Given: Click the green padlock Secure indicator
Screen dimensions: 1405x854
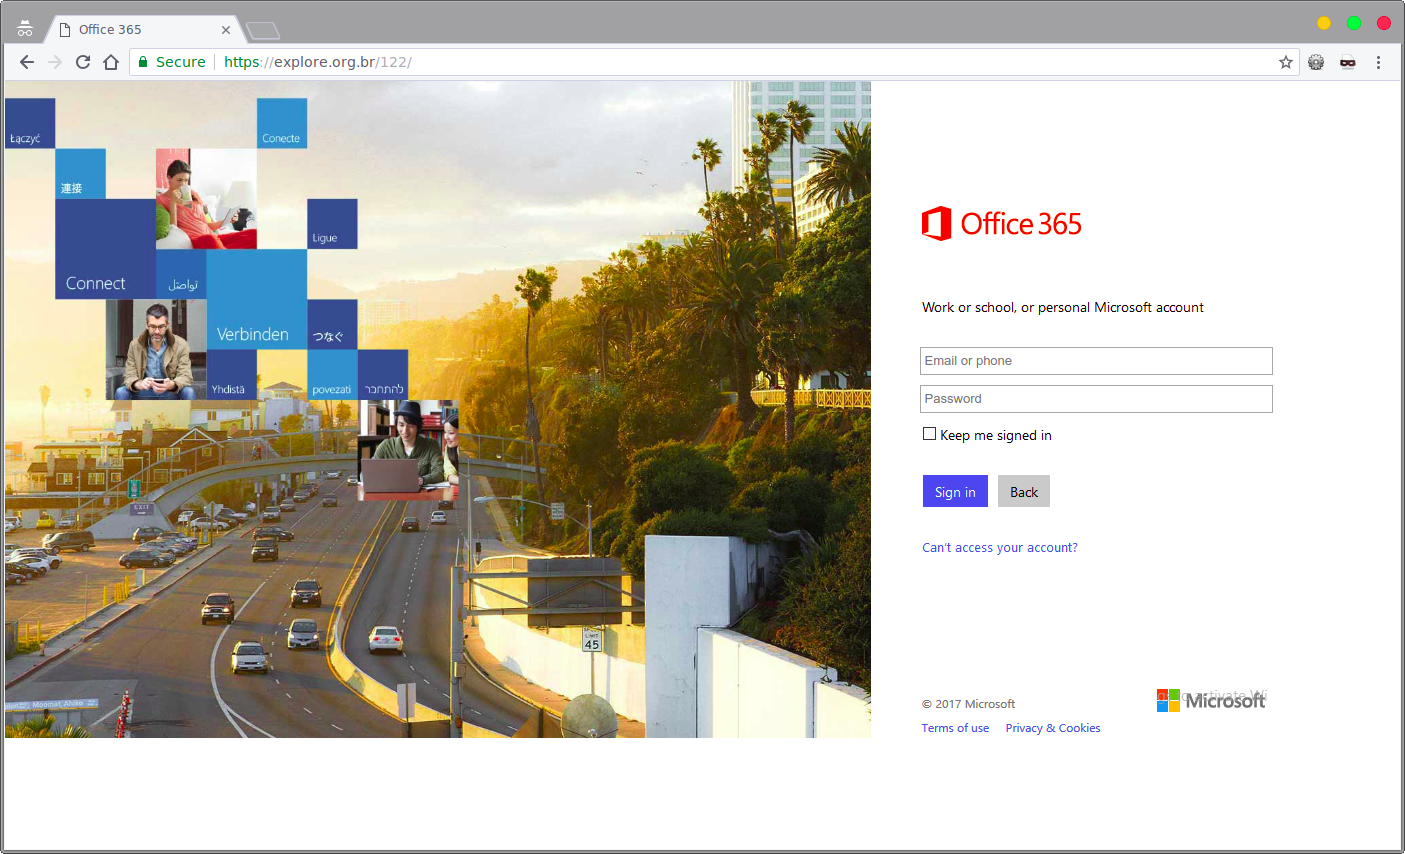Looking at the screenshot, I should 172,62.
